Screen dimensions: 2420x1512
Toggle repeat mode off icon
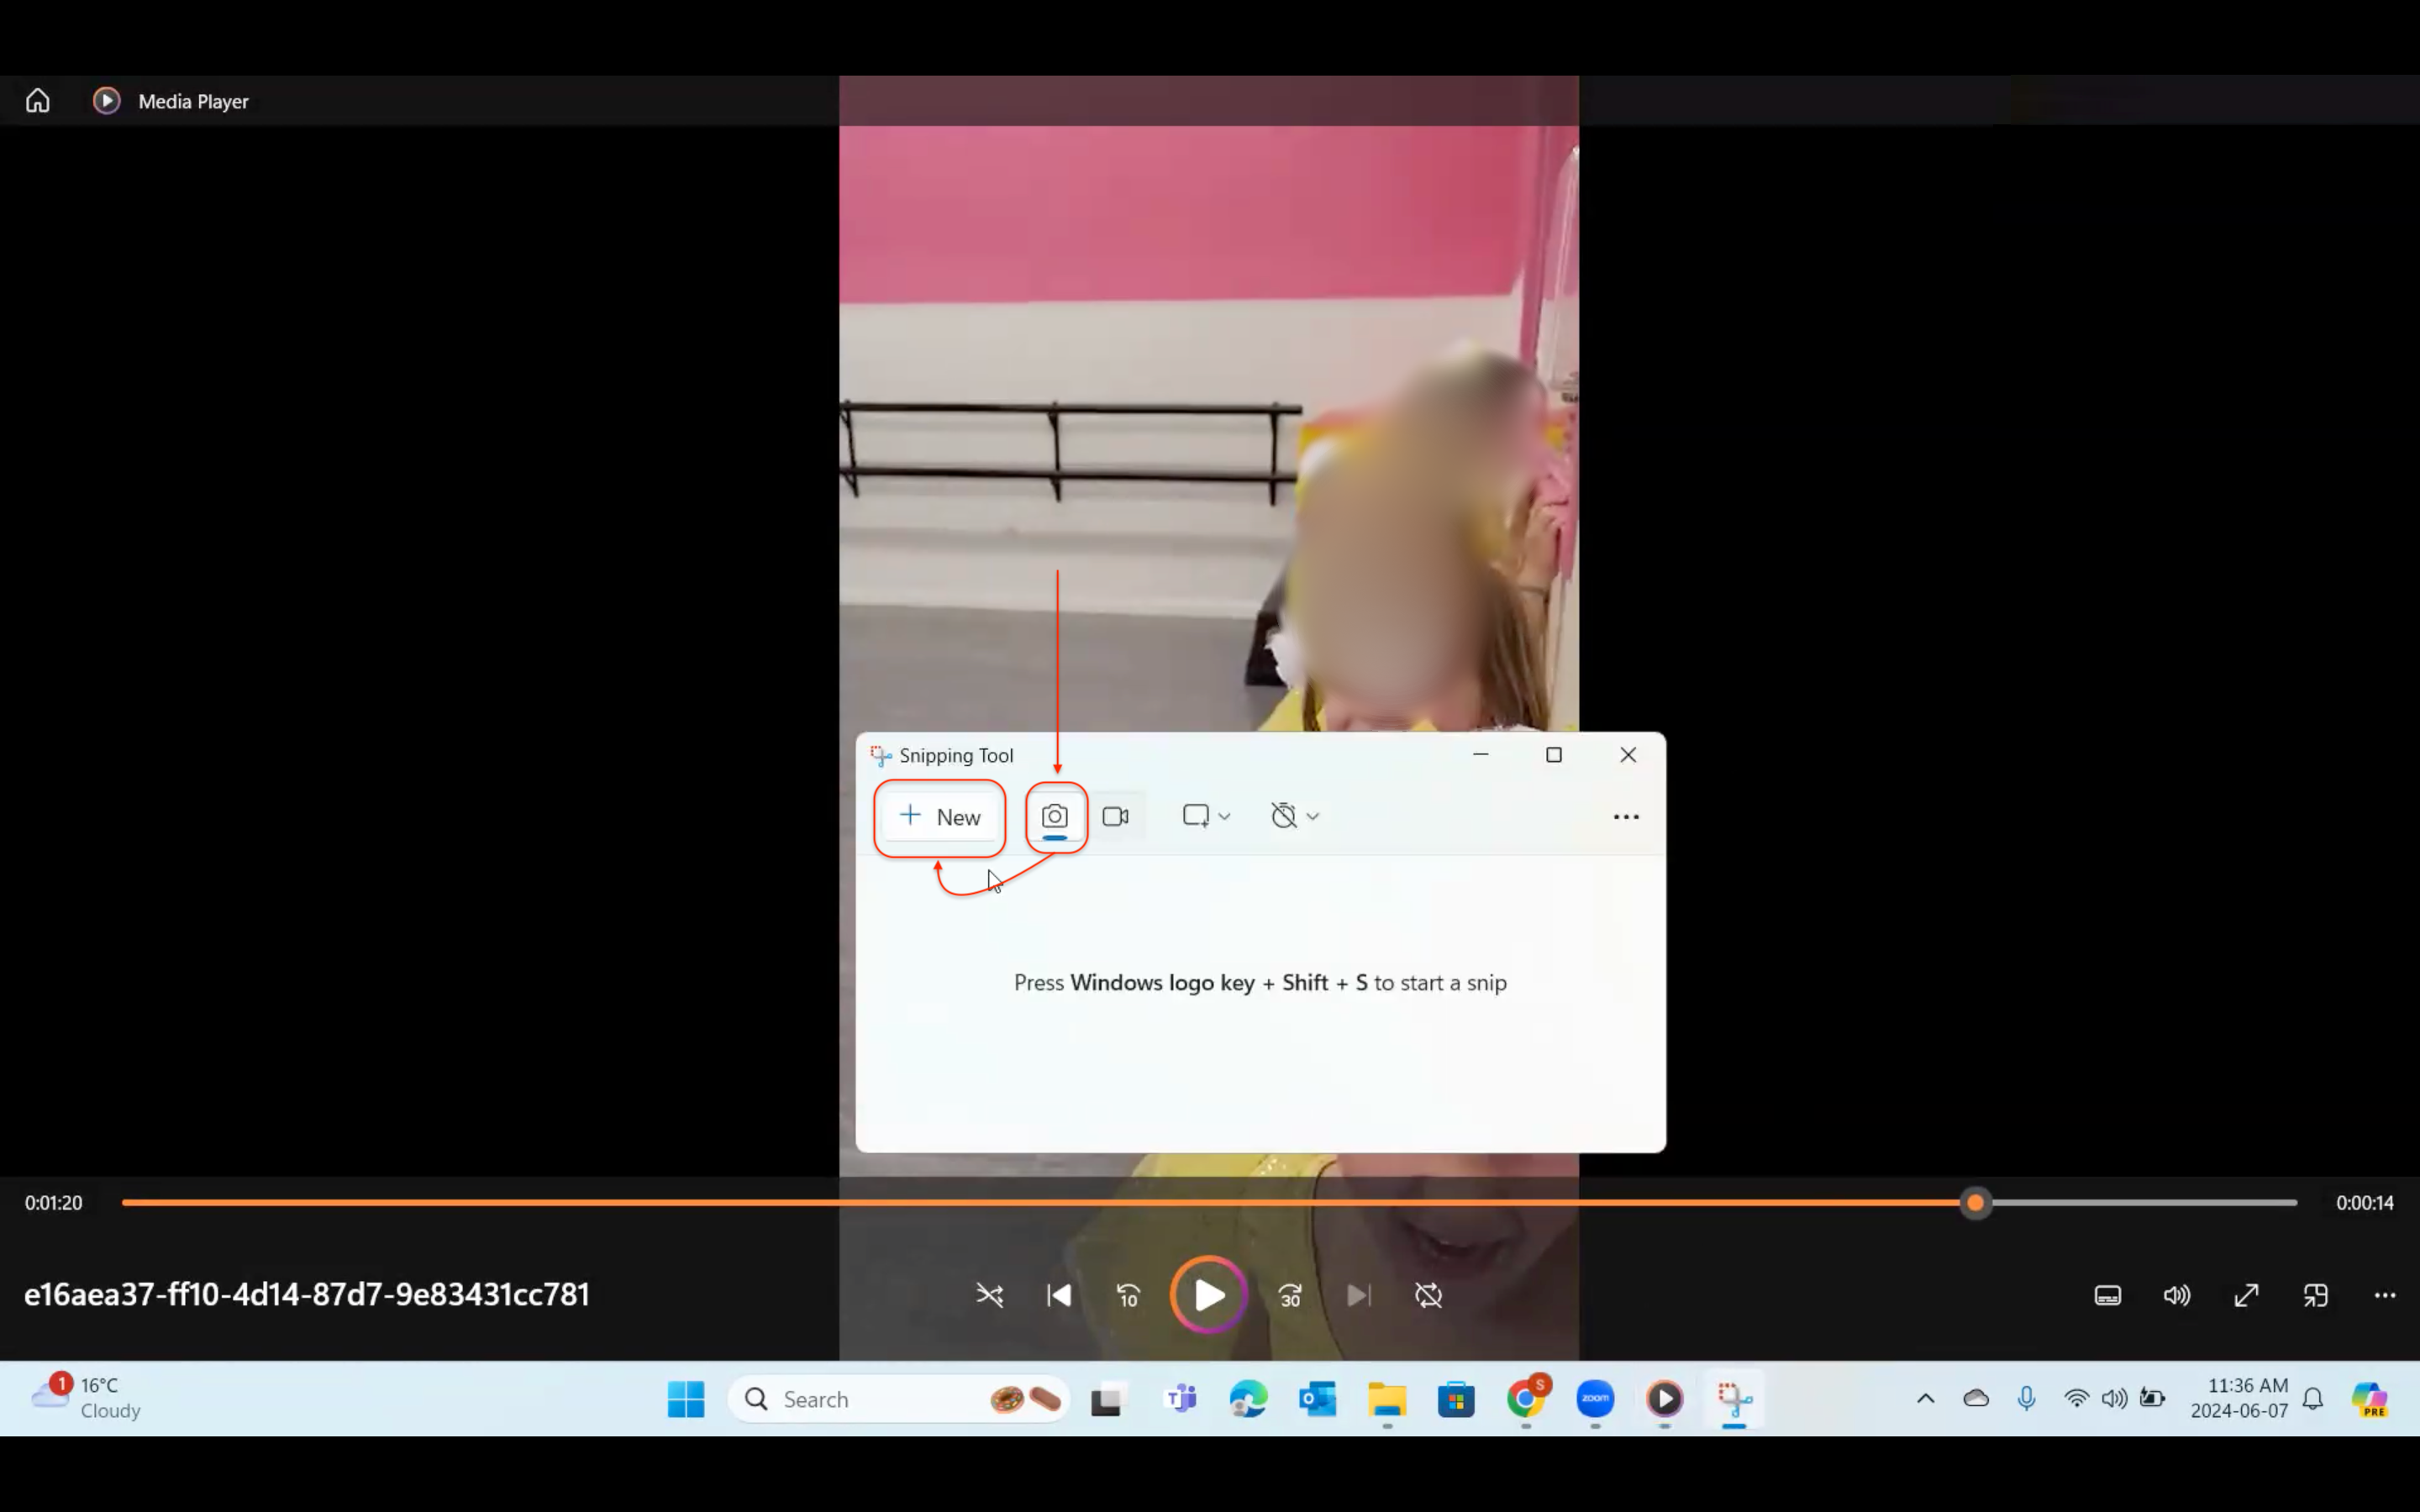point(1428,1295)
